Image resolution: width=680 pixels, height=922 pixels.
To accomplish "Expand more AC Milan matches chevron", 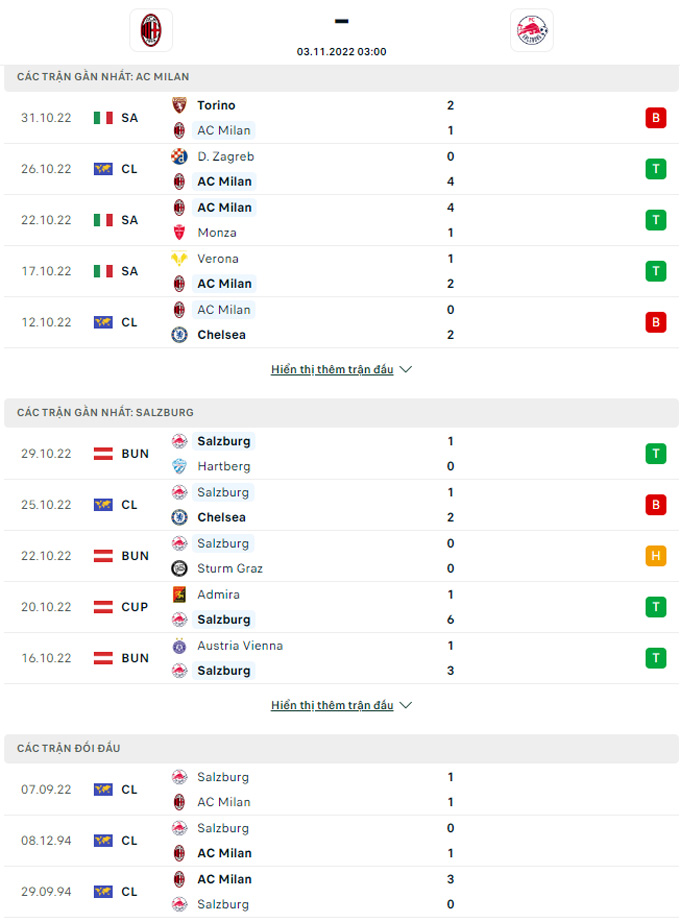I will click(x=405, y=369).
